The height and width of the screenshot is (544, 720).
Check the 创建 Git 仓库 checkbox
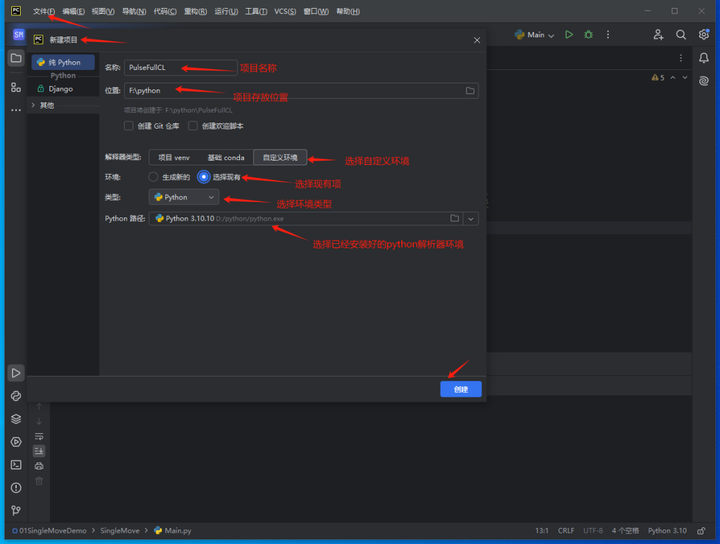pos(129,126)
